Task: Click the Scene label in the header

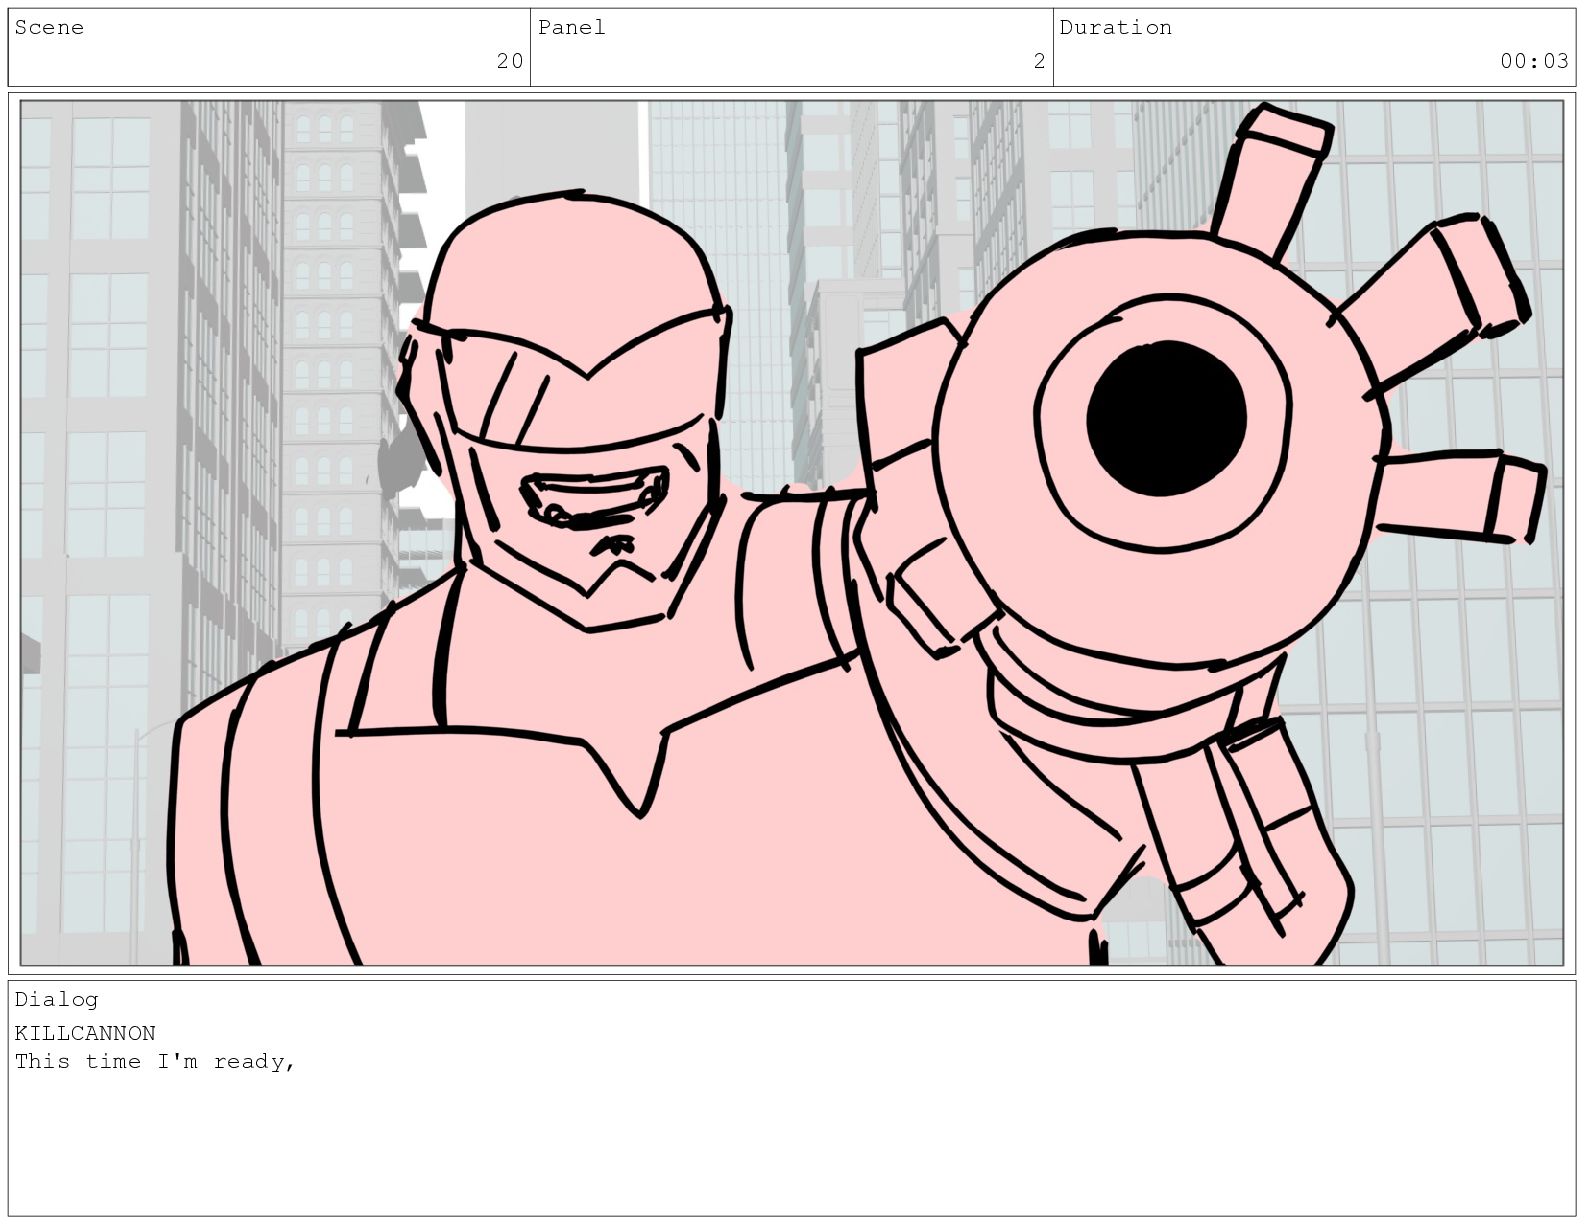Action: 49,28
